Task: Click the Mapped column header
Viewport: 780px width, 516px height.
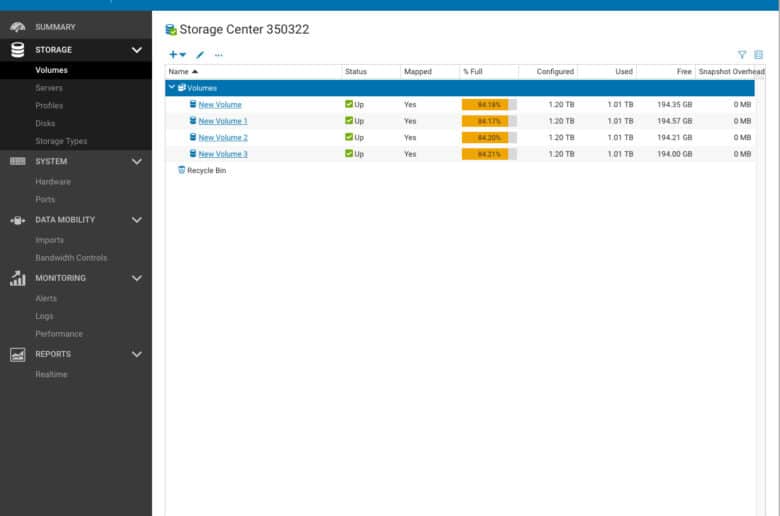Action: [418, 72]
